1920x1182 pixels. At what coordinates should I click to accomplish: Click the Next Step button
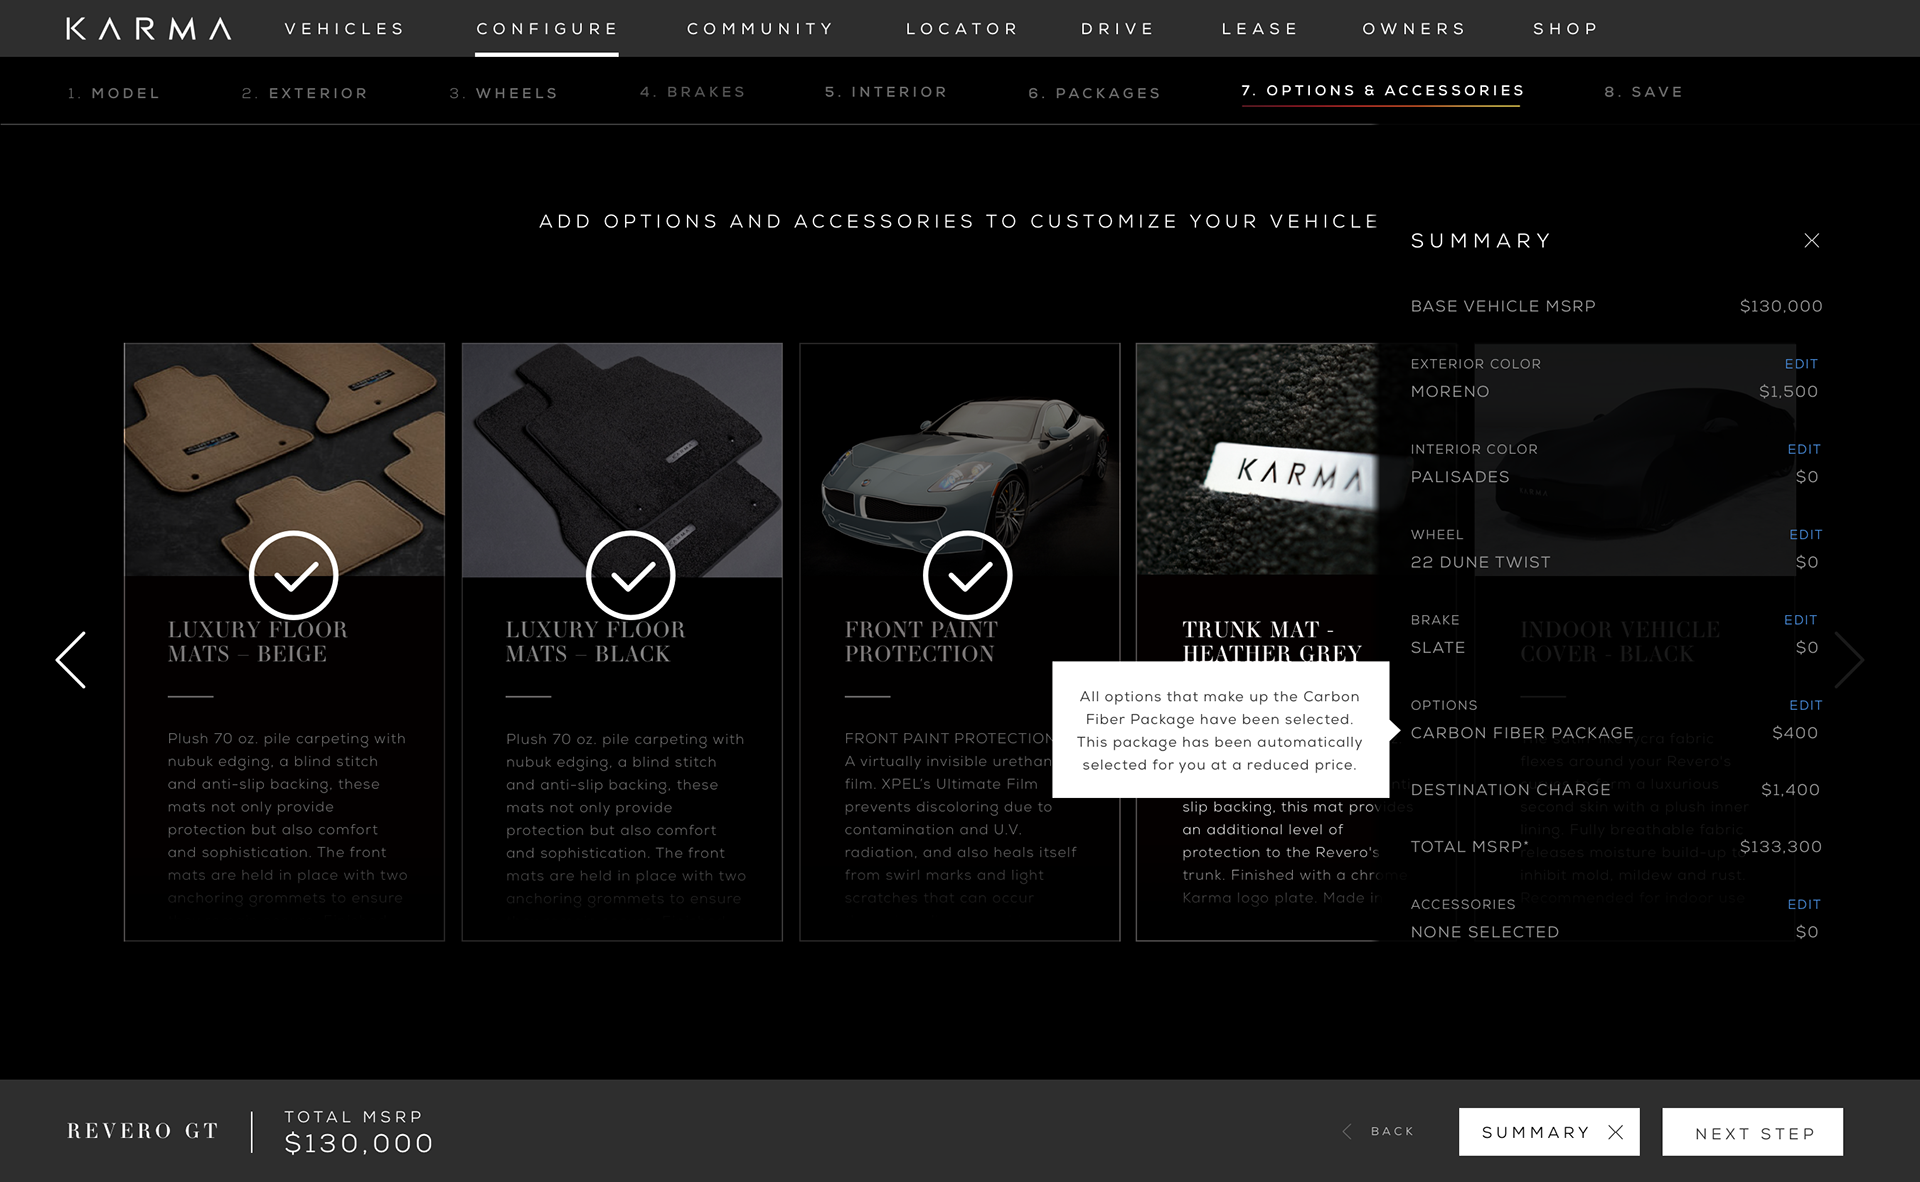tap(1752, 1132)
